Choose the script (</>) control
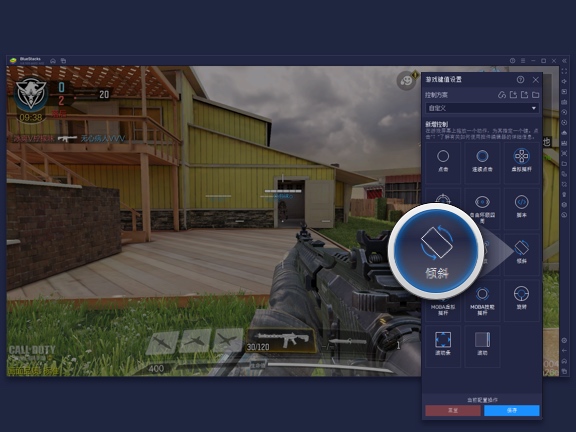Viewport: 576px width, 432px height. (x=521, y=208)
